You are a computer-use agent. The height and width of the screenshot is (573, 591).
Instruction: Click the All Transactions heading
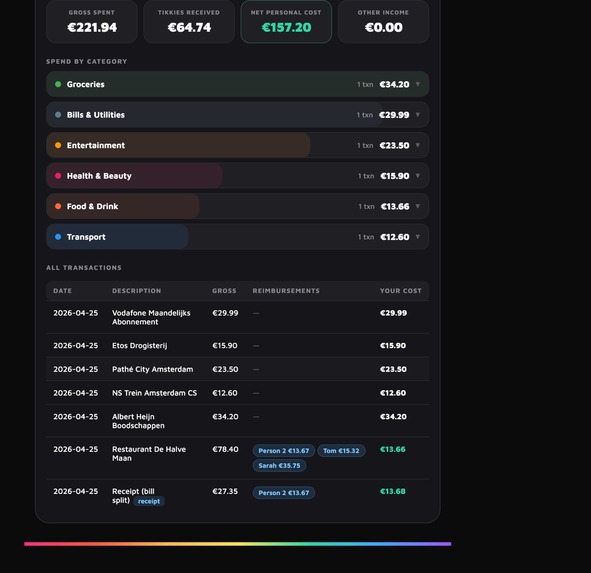pyautogui.click(x=84, y=268)
